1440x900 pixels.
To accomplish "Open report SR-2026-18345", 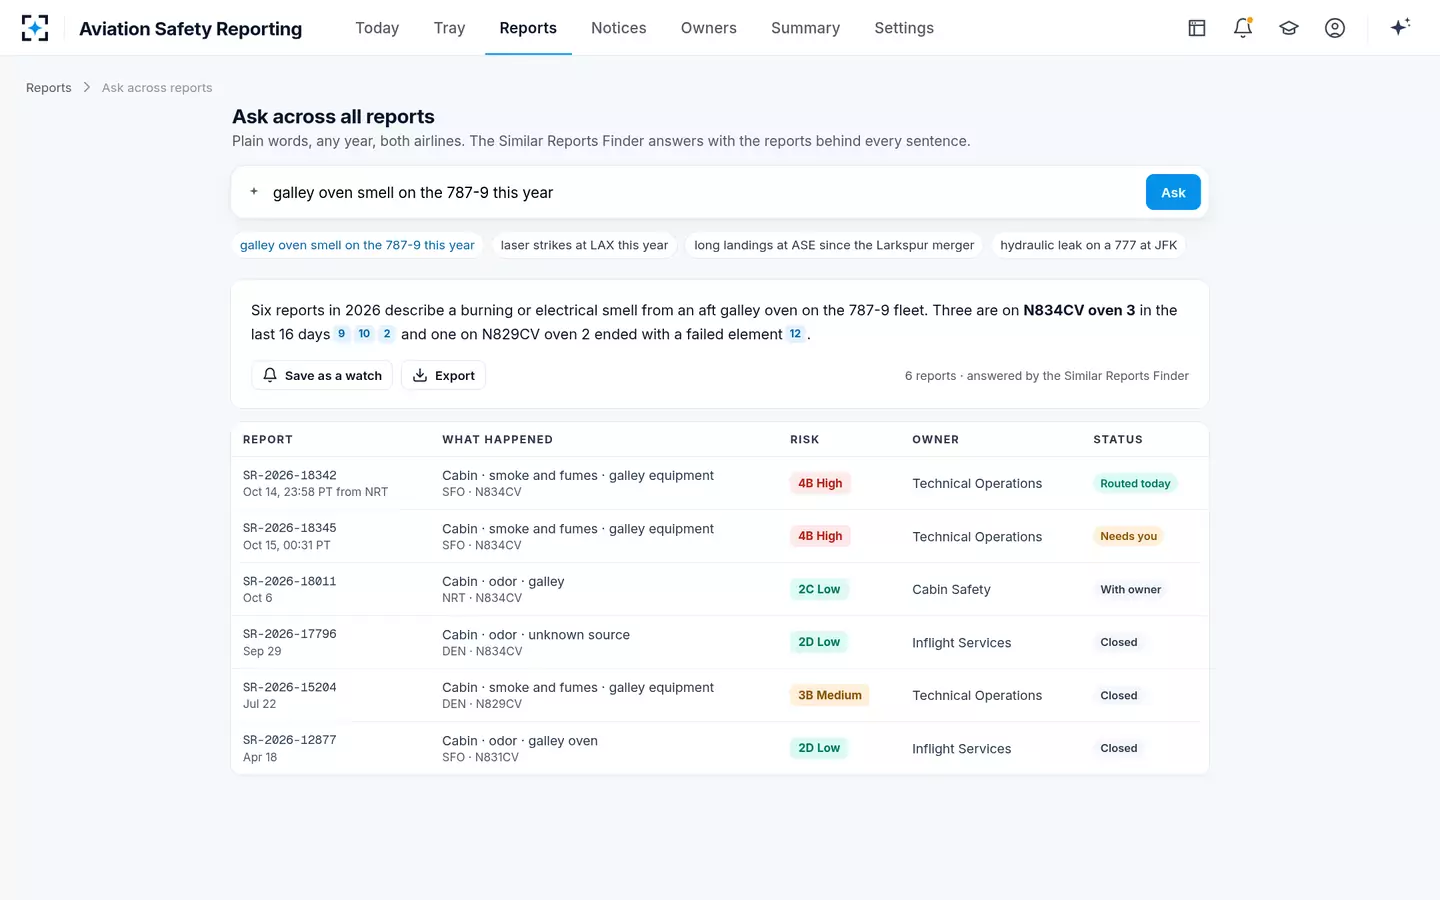I will click(x=720, y=536).
